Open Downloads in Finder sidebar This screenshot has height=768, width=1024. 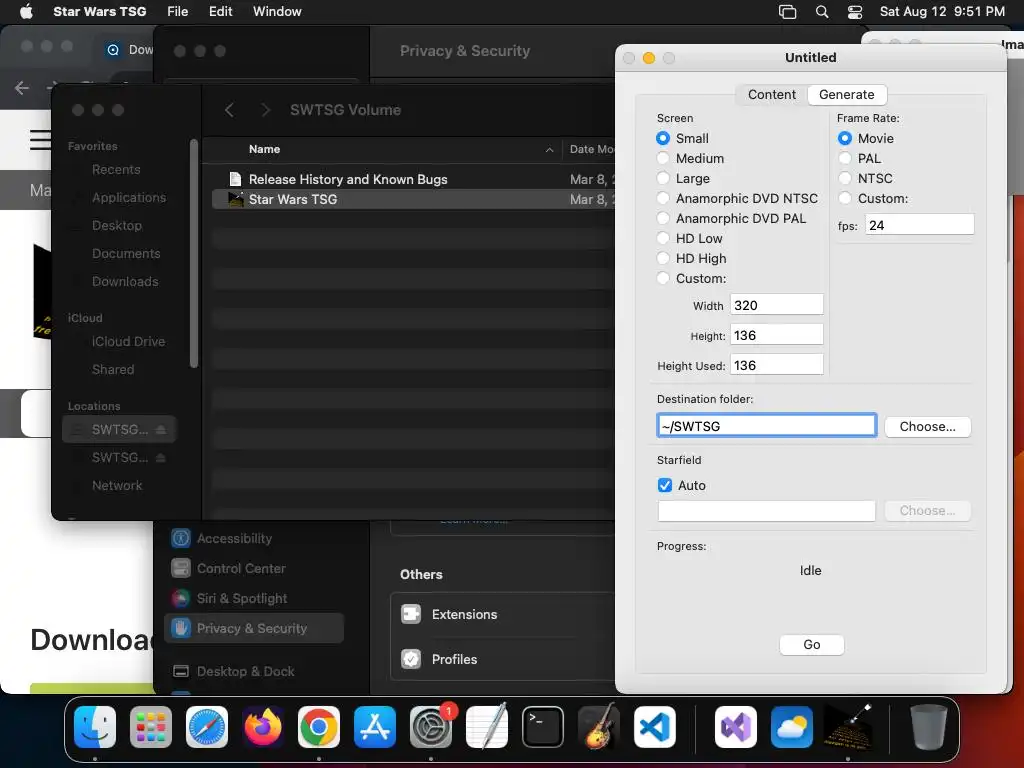[x=125, y=281]
